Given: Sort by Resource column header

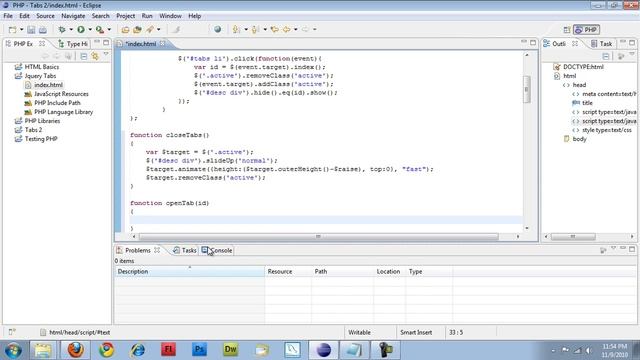Looking at the screenshot, I should coord(288,271).
